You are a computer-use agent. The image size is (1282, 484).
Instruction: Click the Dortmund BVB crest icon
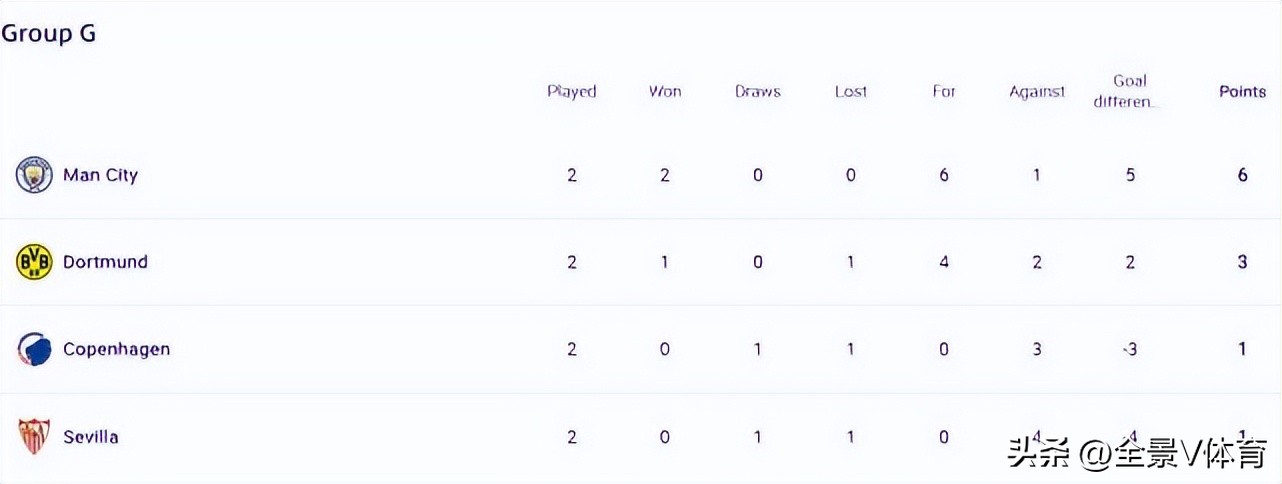34,262
